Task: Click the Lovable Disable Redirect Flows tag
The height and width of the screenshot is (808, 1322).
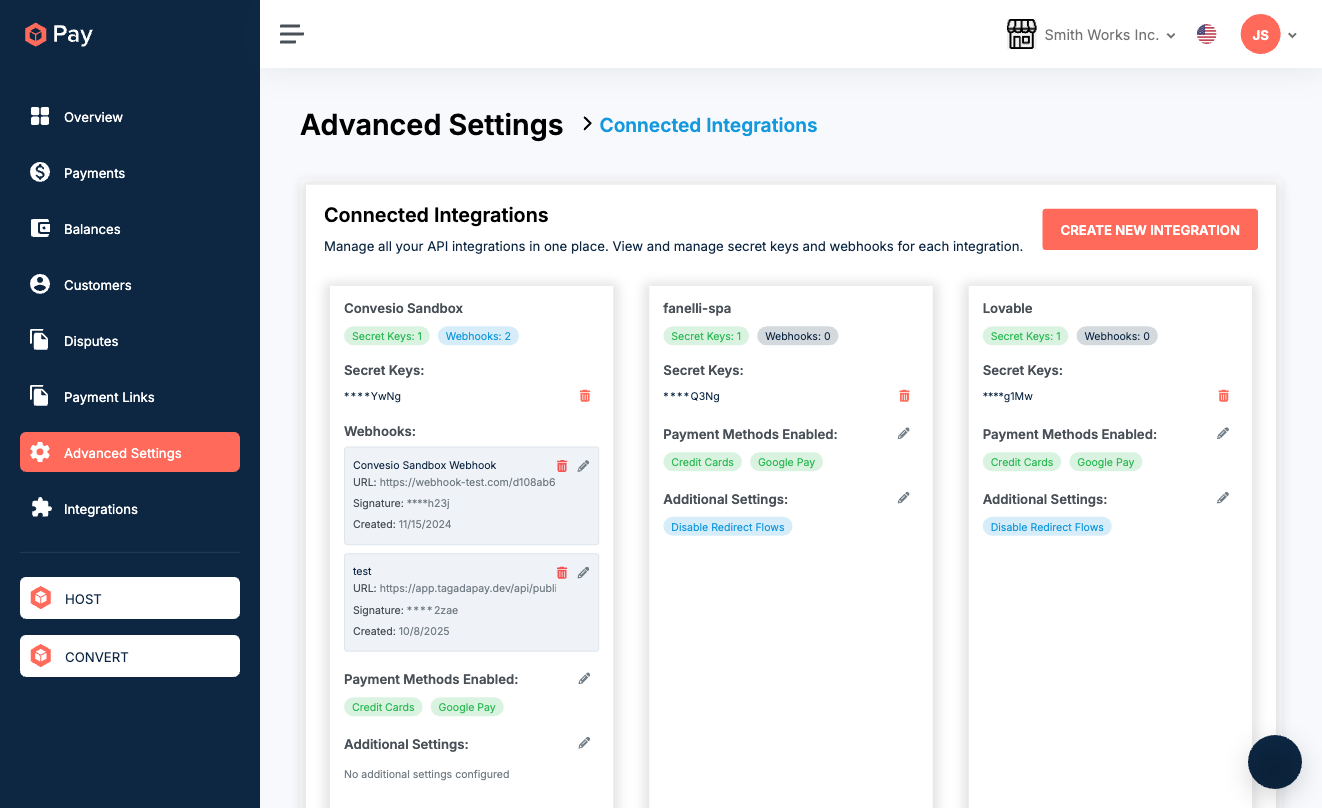Action: point(1047,527)
